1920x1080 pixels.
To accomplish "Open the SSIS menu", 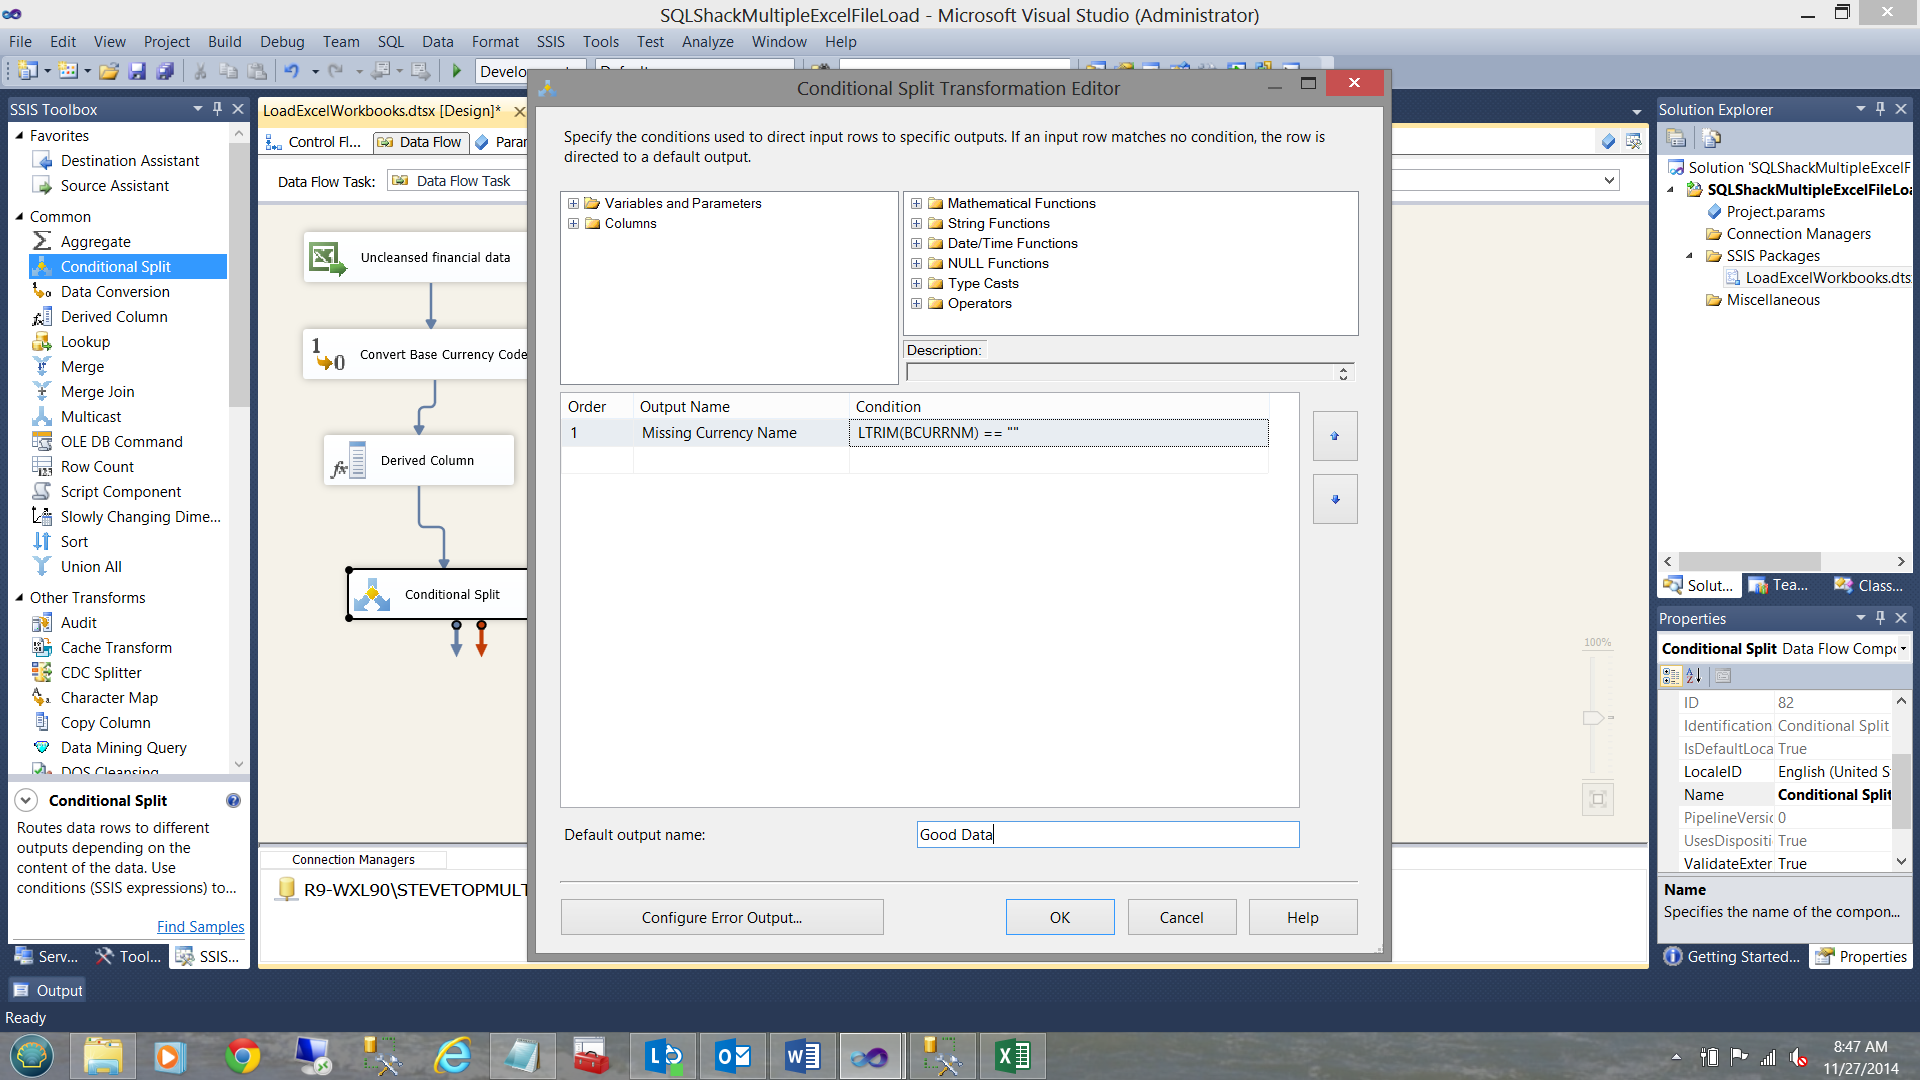I will (550, 41).
